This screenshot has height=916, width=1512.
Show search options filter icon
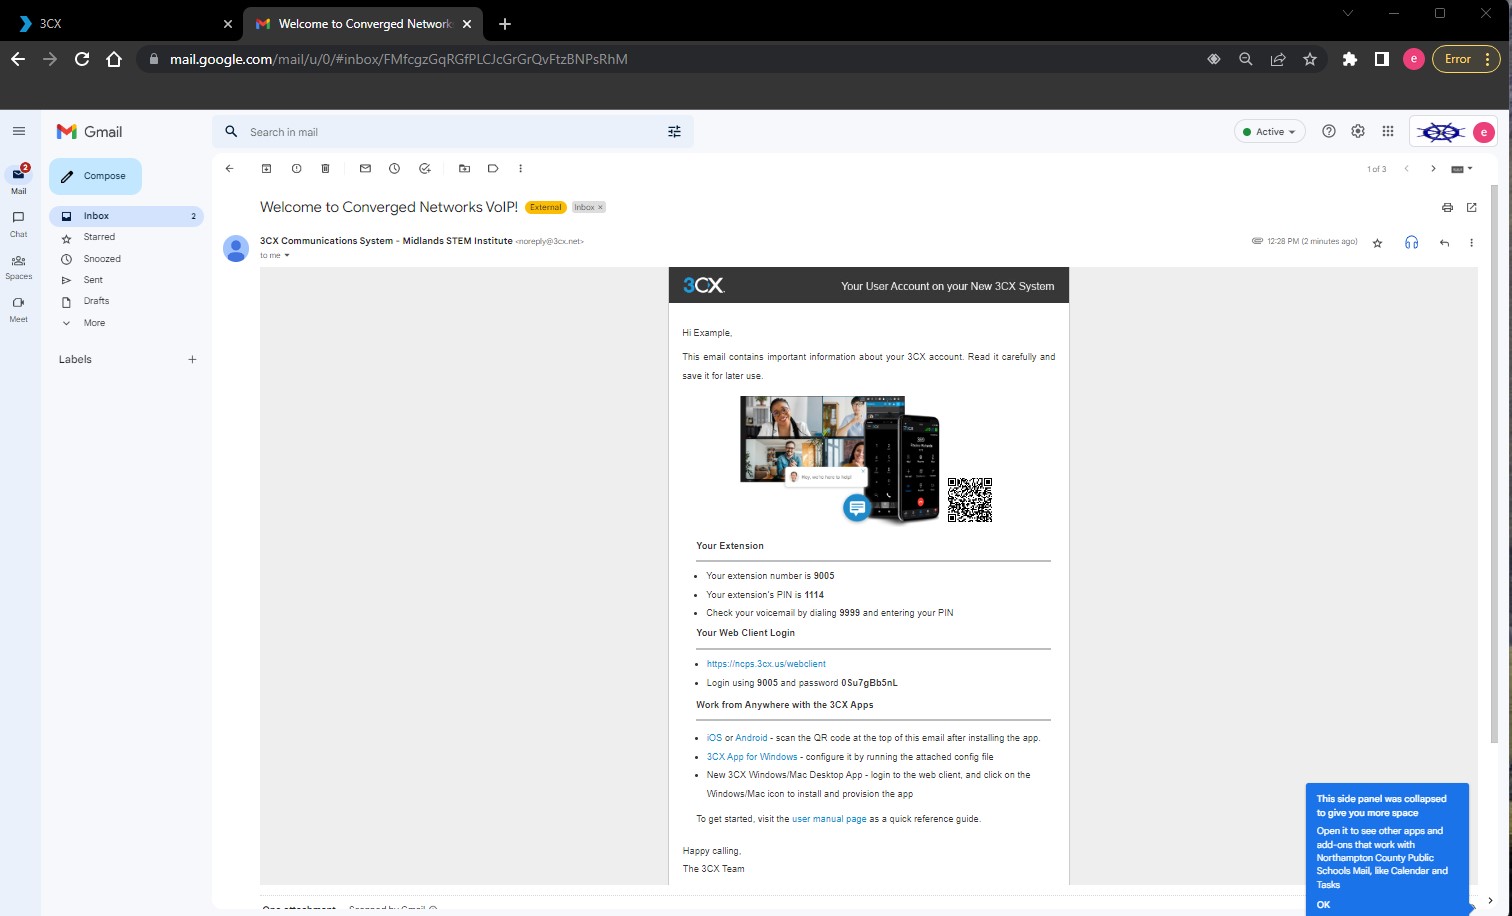coord(674,132)
